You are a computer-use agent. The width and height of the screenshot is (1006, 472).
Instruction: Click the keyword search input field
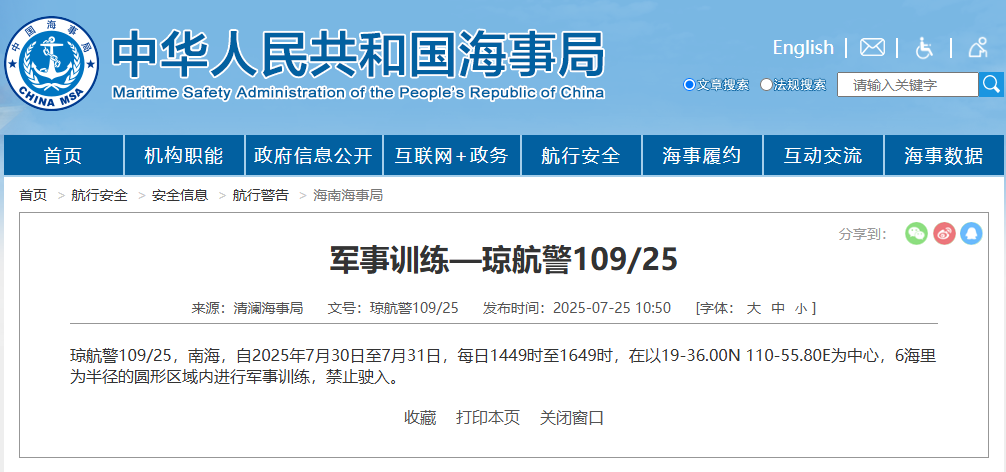[908, 85]
